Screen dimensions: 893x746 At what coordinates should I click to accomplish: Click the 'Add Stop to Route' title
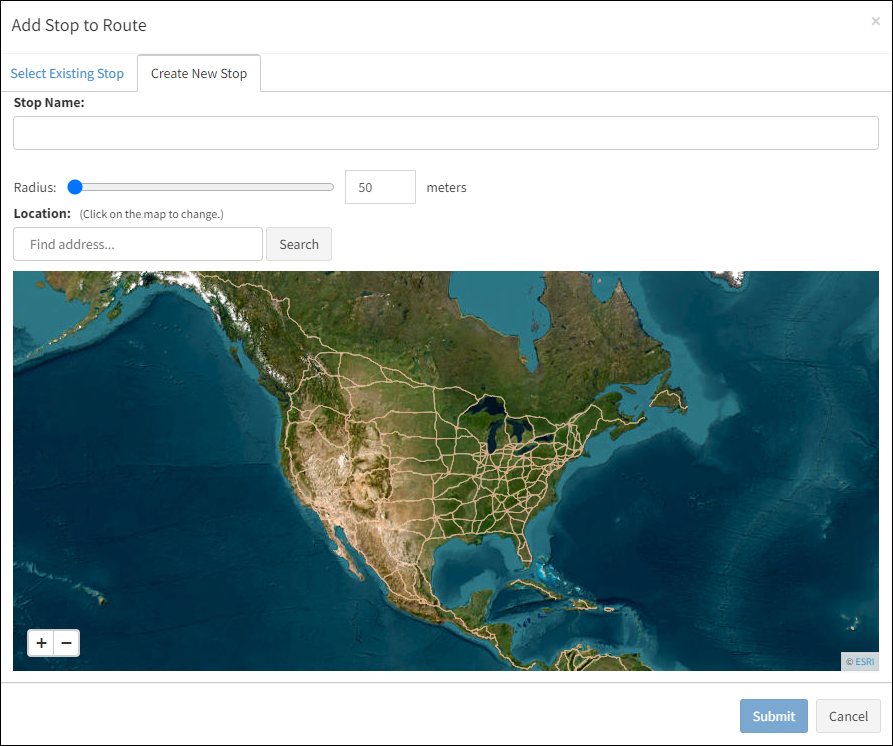click(79, 25)
